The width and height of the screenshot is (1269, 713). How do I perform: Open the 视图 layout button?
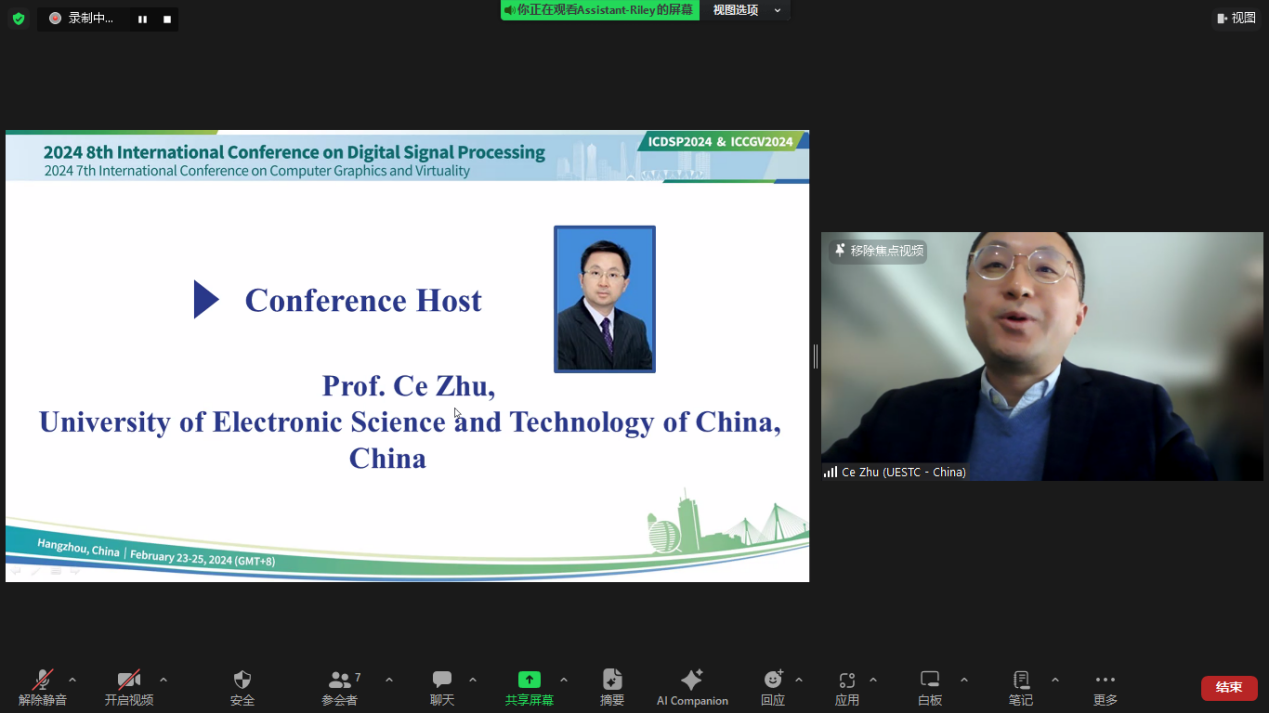click(x=1236, y=18)
